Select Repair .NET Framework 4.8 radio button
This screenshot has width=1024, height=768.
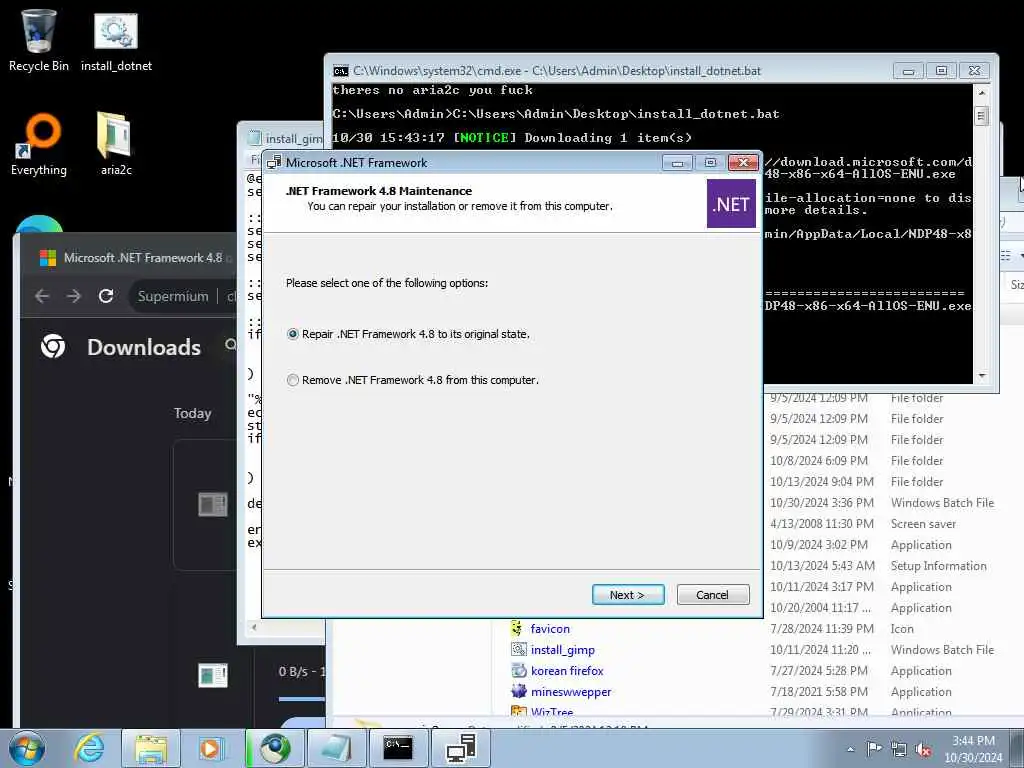(x=293, y=334)
